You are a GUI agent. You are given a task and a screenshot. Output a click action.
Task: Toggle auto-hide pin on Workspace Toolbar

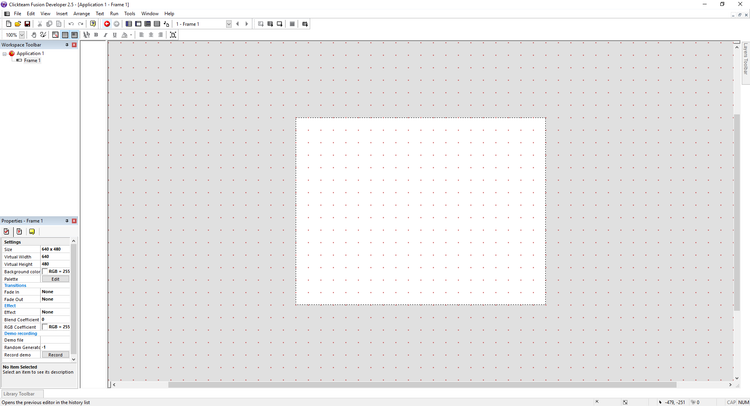(x=67, y=45)
